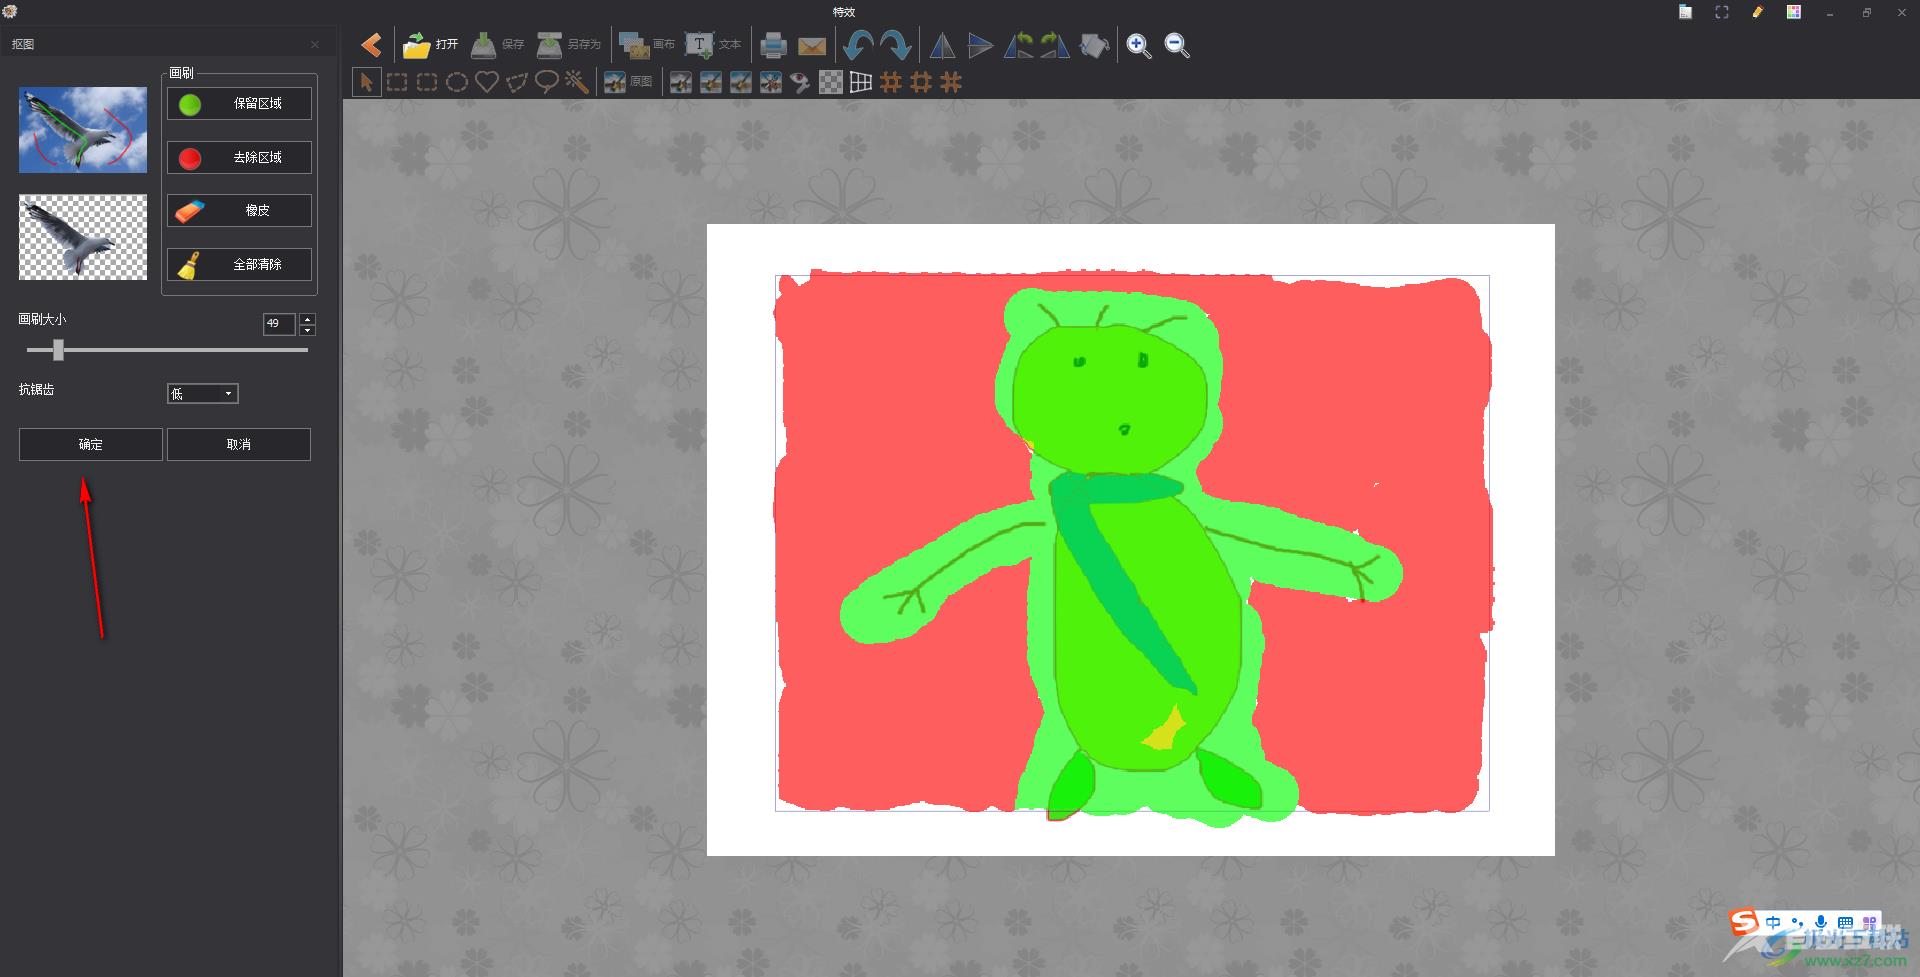The height and width of the screenshot is (977, 1920).
Task: Click the 原图 original image button
Action: point(628,82)
